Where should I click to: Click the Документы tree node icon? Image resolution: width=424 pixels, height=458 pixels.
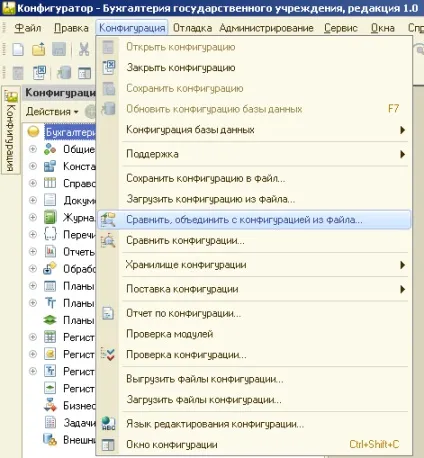point(50,200)
